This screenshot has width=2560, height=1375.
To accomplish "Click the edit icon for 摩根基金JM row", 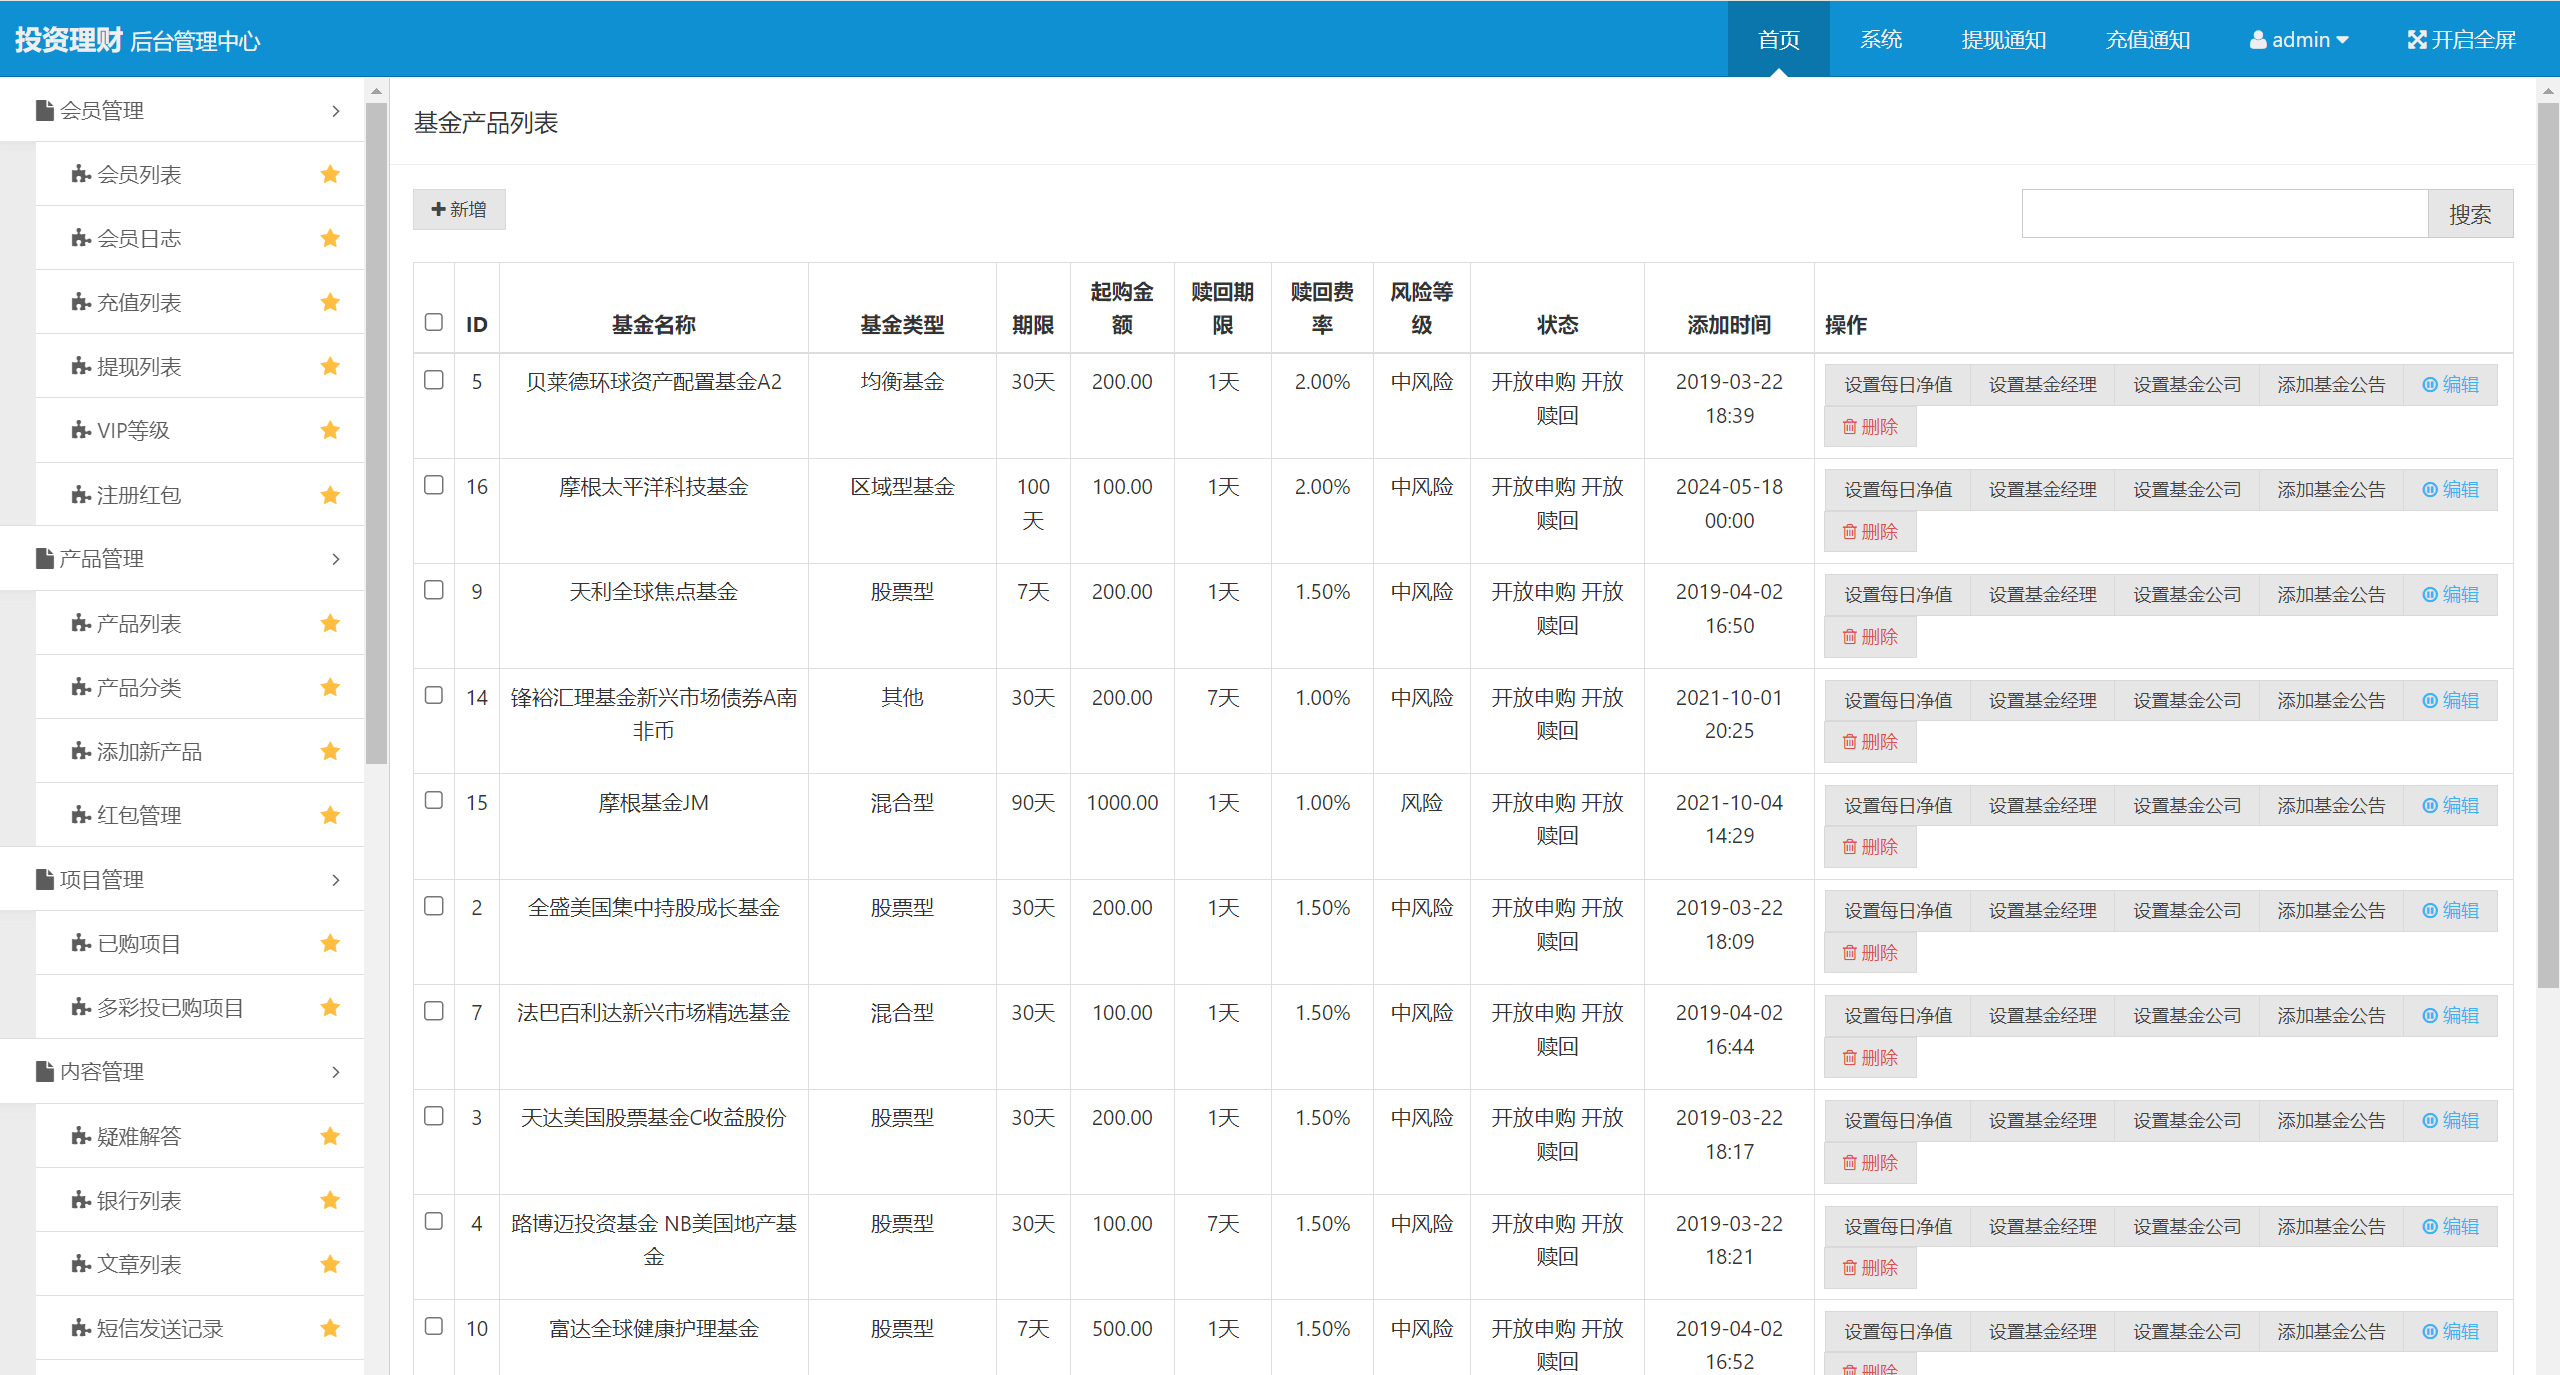I will [x=2429, y=806].
